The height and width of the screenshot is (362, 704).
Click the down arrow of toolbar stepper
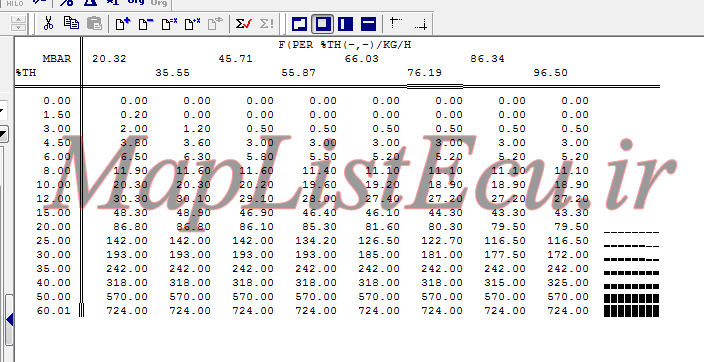click(x=18, y=28)
